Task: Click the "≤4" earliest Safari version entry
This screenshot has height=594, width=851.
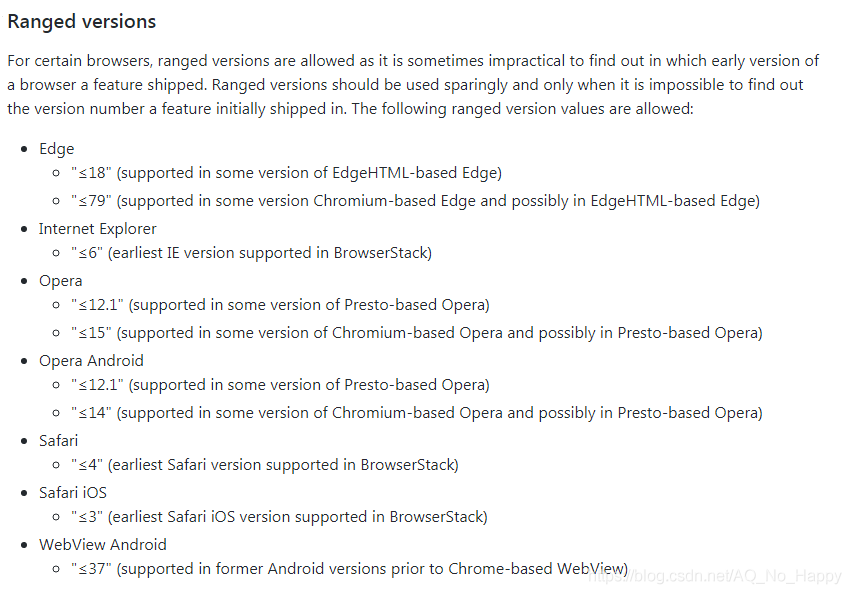Action: click(265, 465)
